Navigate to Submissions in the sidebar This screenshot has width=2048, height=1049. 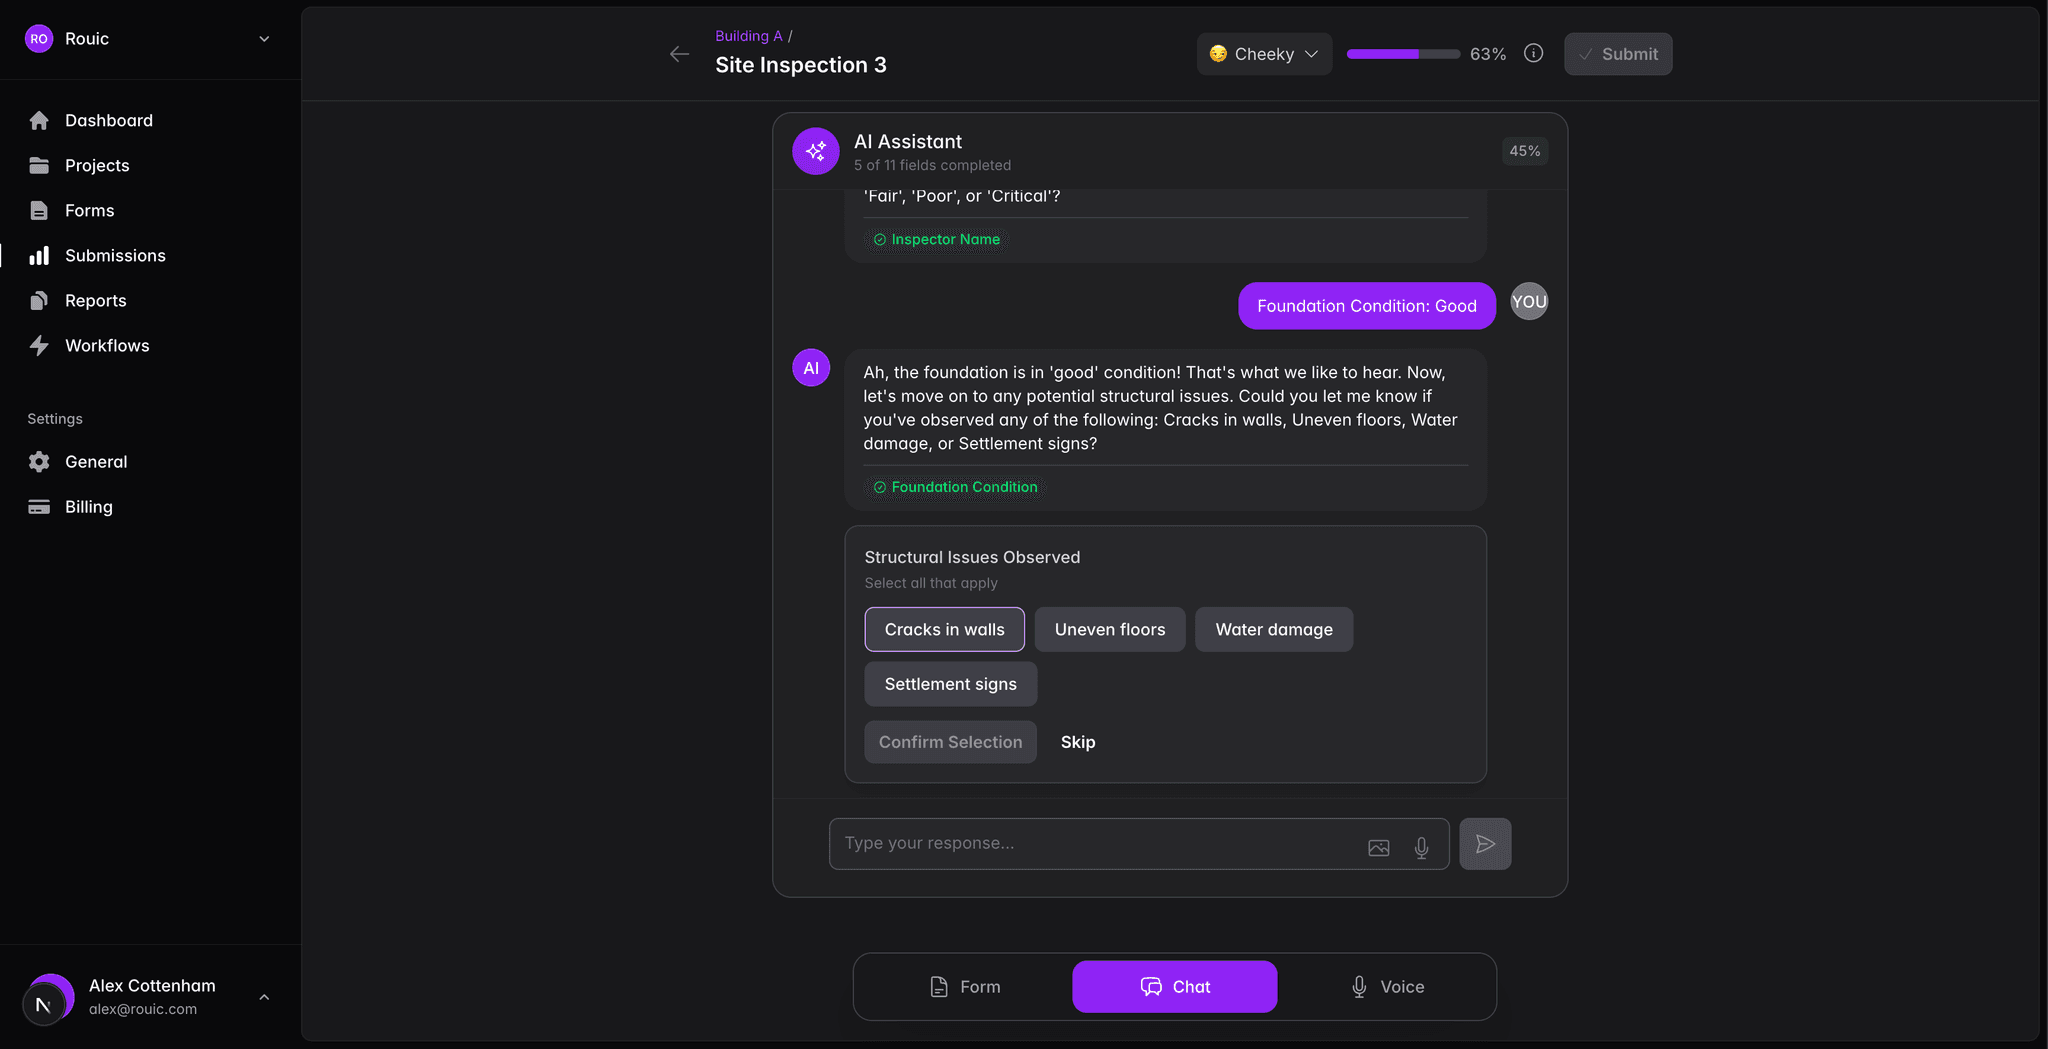point(115,255)
